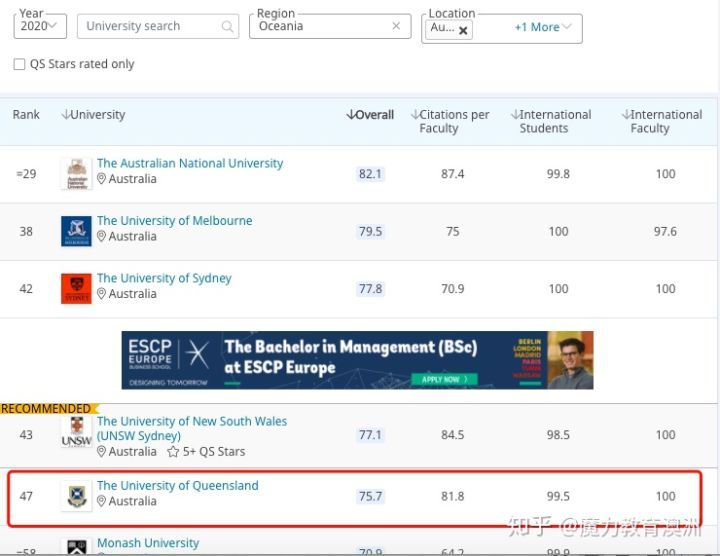Click the overall score 77.1

(370, 435)
